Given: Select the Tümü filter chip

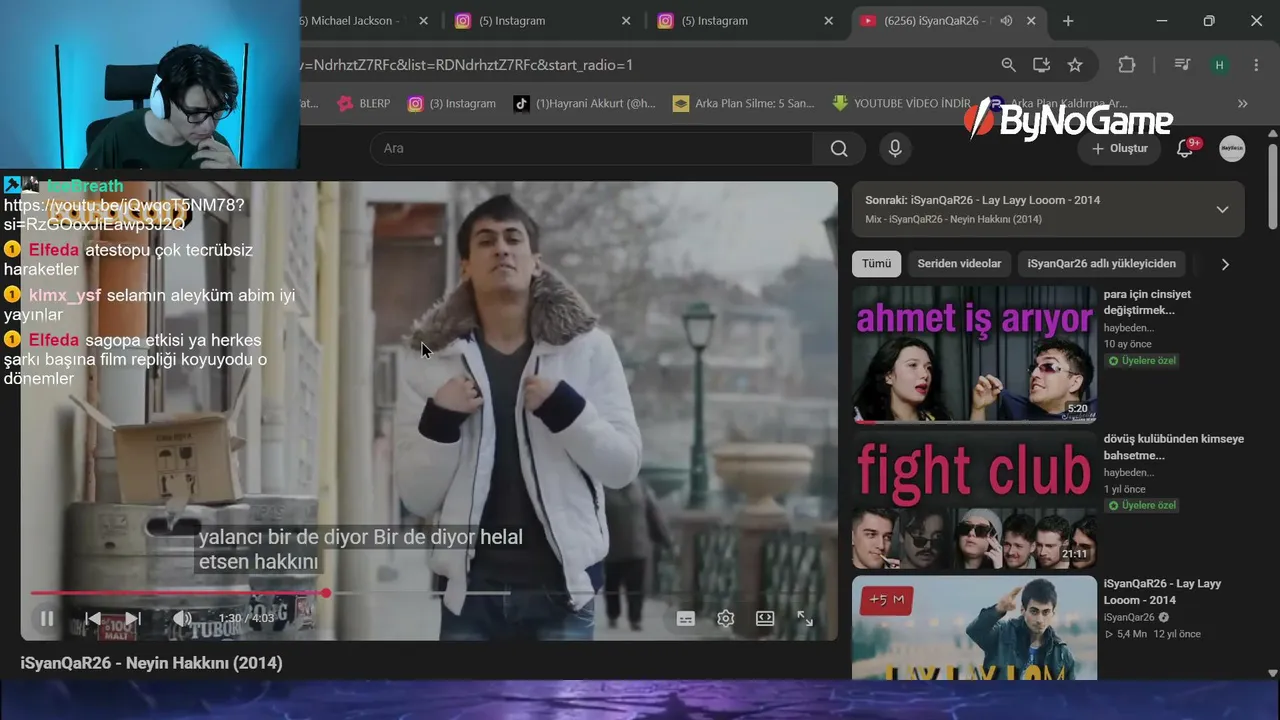Looking at the screenshot, I should [876, 264].
